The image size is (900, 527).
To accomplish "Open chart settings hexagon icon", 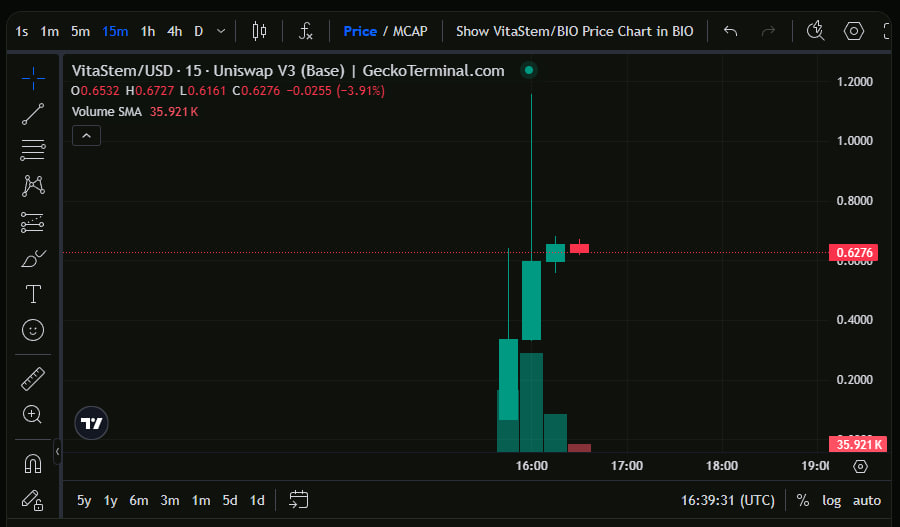I will click(854, 31).
